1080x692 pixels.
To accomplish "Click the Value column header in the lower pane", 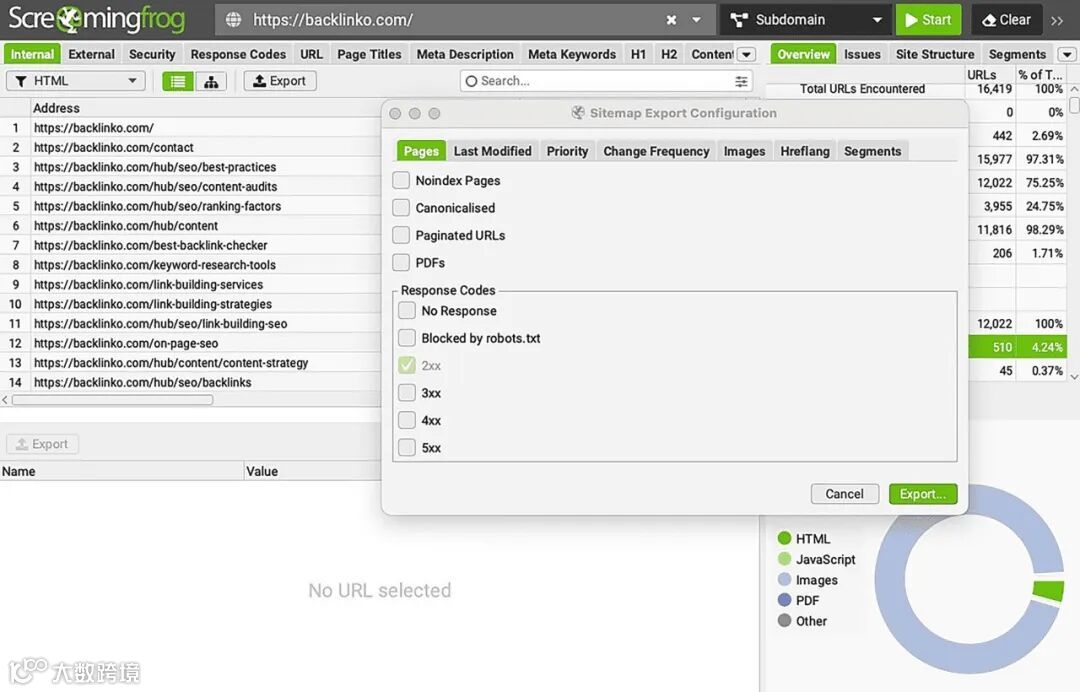I will click(x=313, y=472).
